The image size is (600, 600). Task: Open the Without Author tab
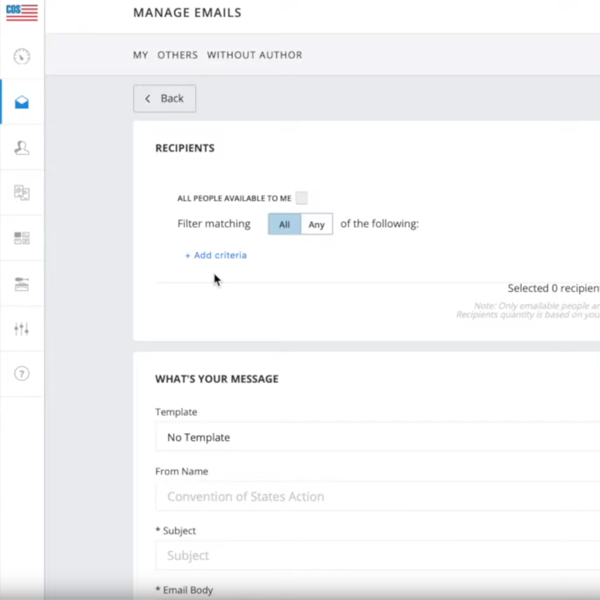[254, 55]
